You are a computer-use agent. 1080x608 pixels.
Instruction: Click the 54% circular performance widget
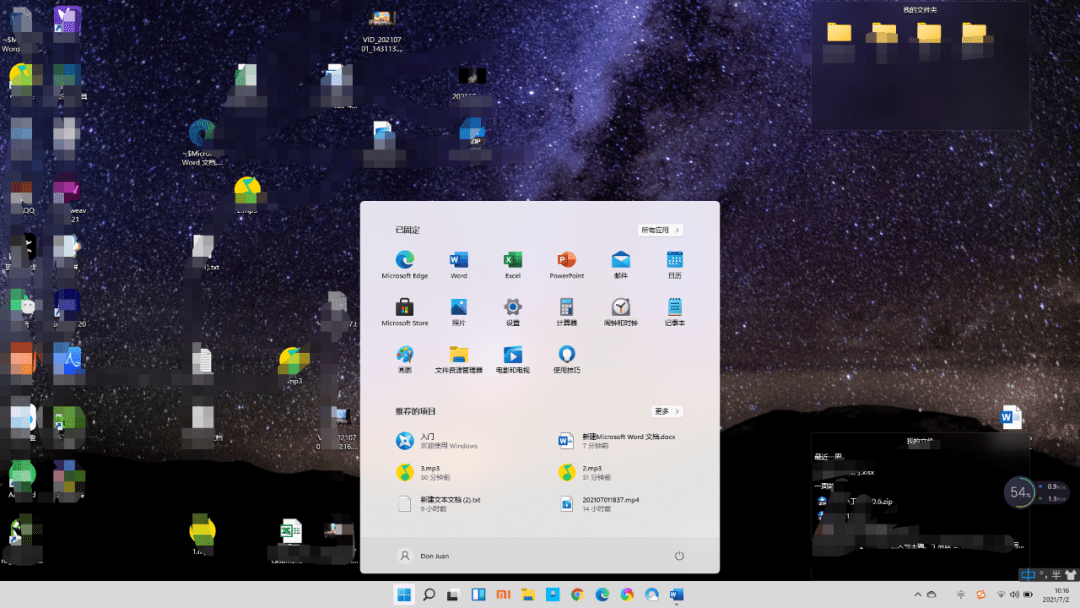click(x=1019, y=492)
